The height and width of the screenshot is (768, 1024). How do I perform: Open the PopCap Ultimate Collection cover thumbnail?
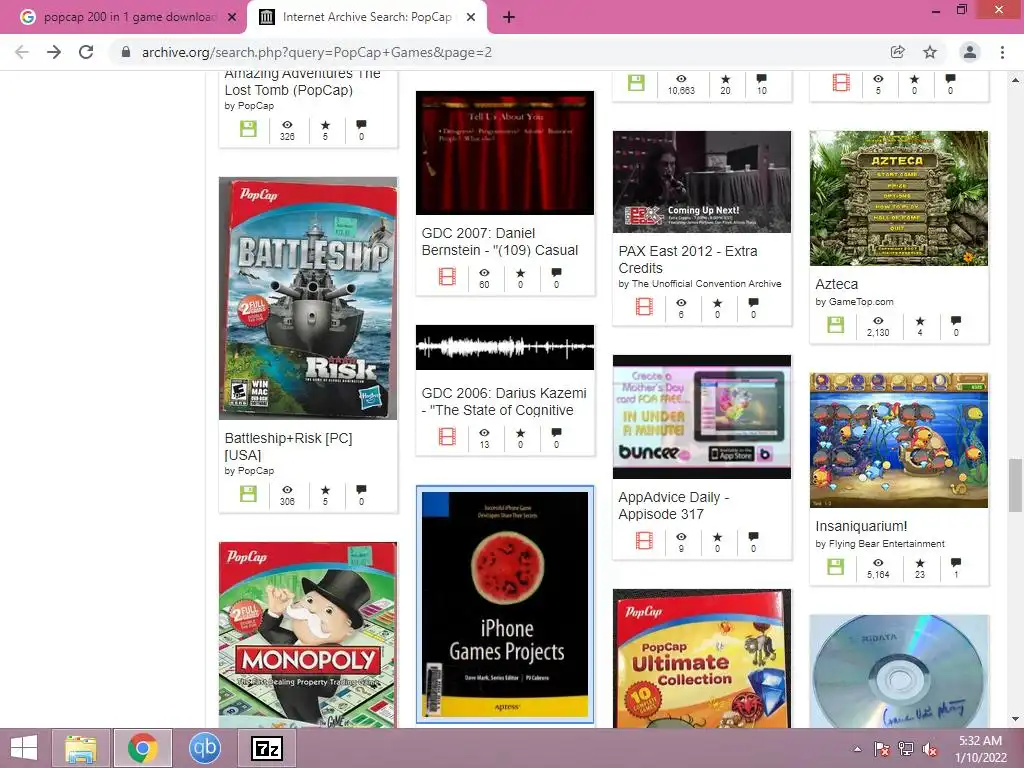coord(702,658)
